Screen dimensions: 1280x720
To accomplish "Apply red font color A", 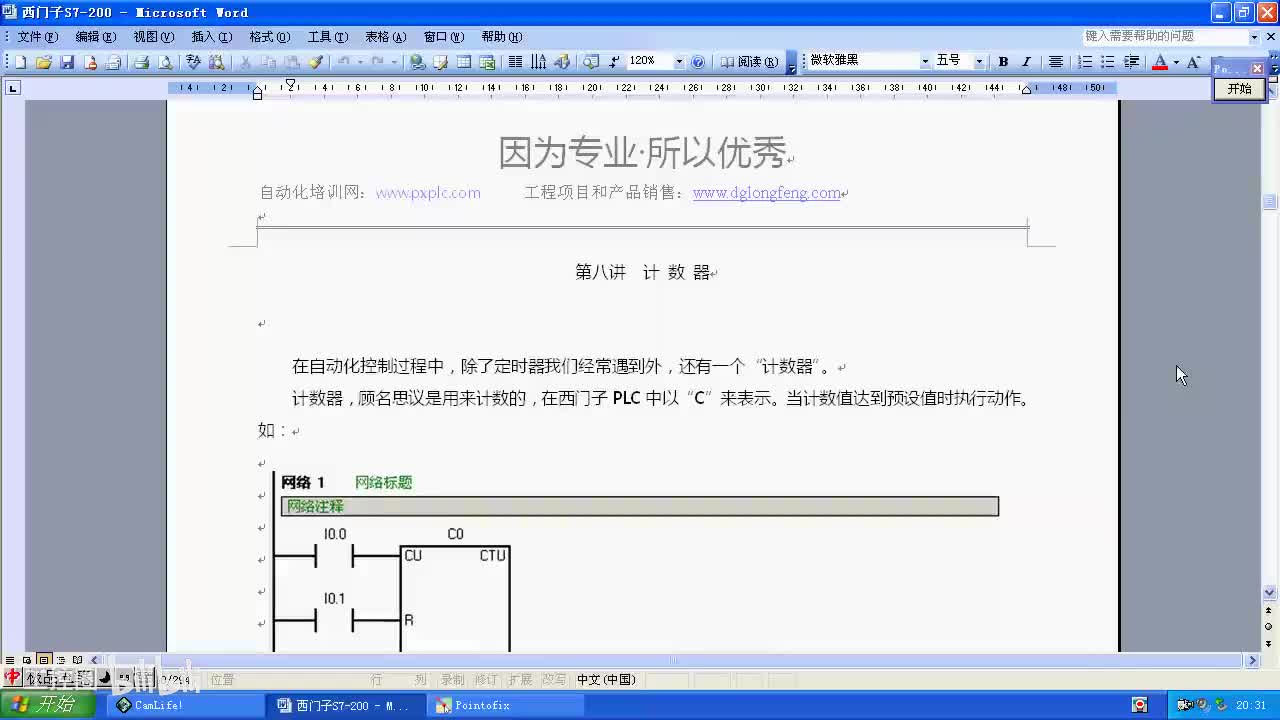I will (1160, 62).
